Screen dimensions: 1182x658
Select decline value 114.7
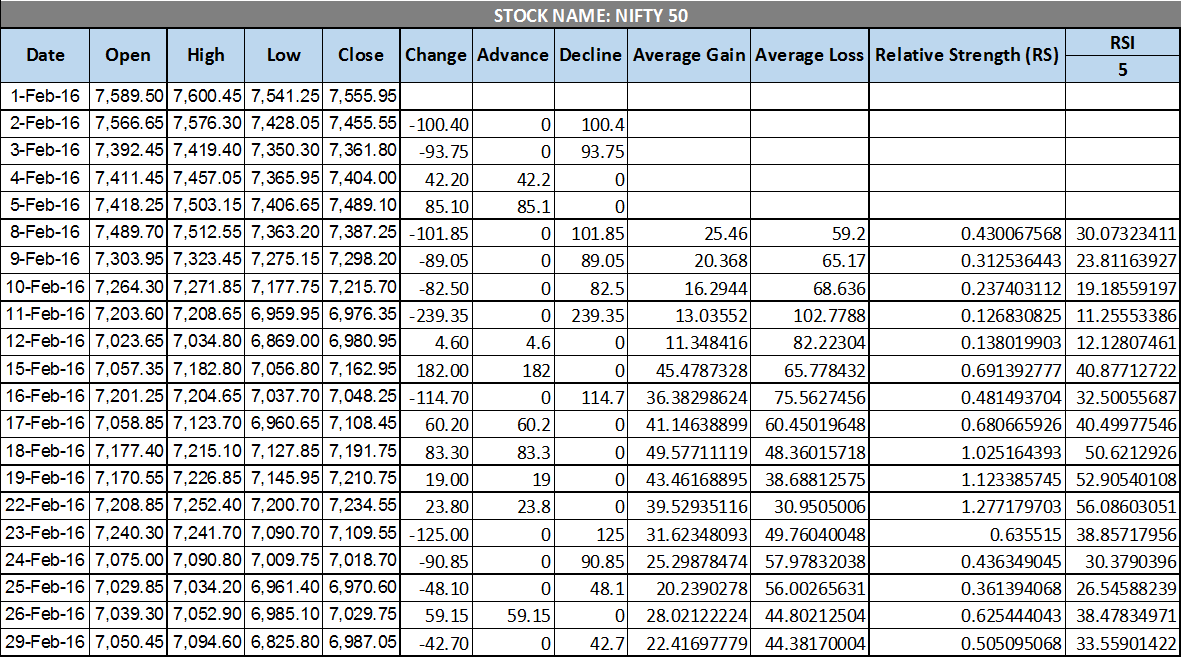click(x=590, y=397)
